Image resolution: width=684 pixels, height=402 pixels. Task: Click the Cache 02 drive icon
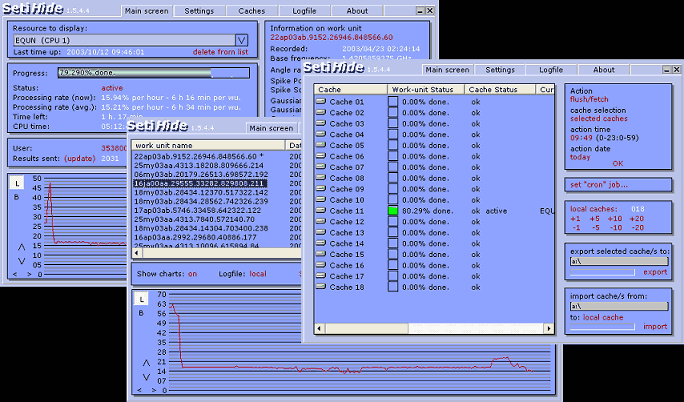coord(321,112)
